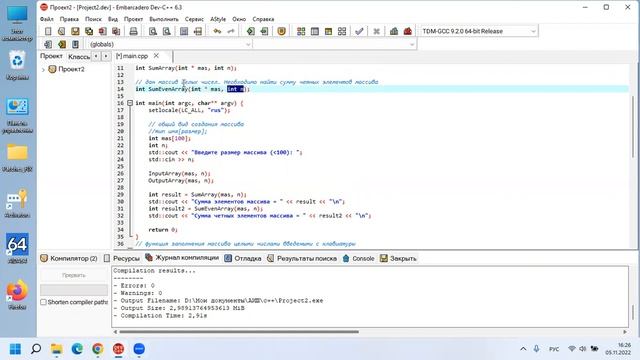The width and height of the screenshot is (640, 360).
Task: Click the disabled Прервать button
Action: (x=74, y=276)
